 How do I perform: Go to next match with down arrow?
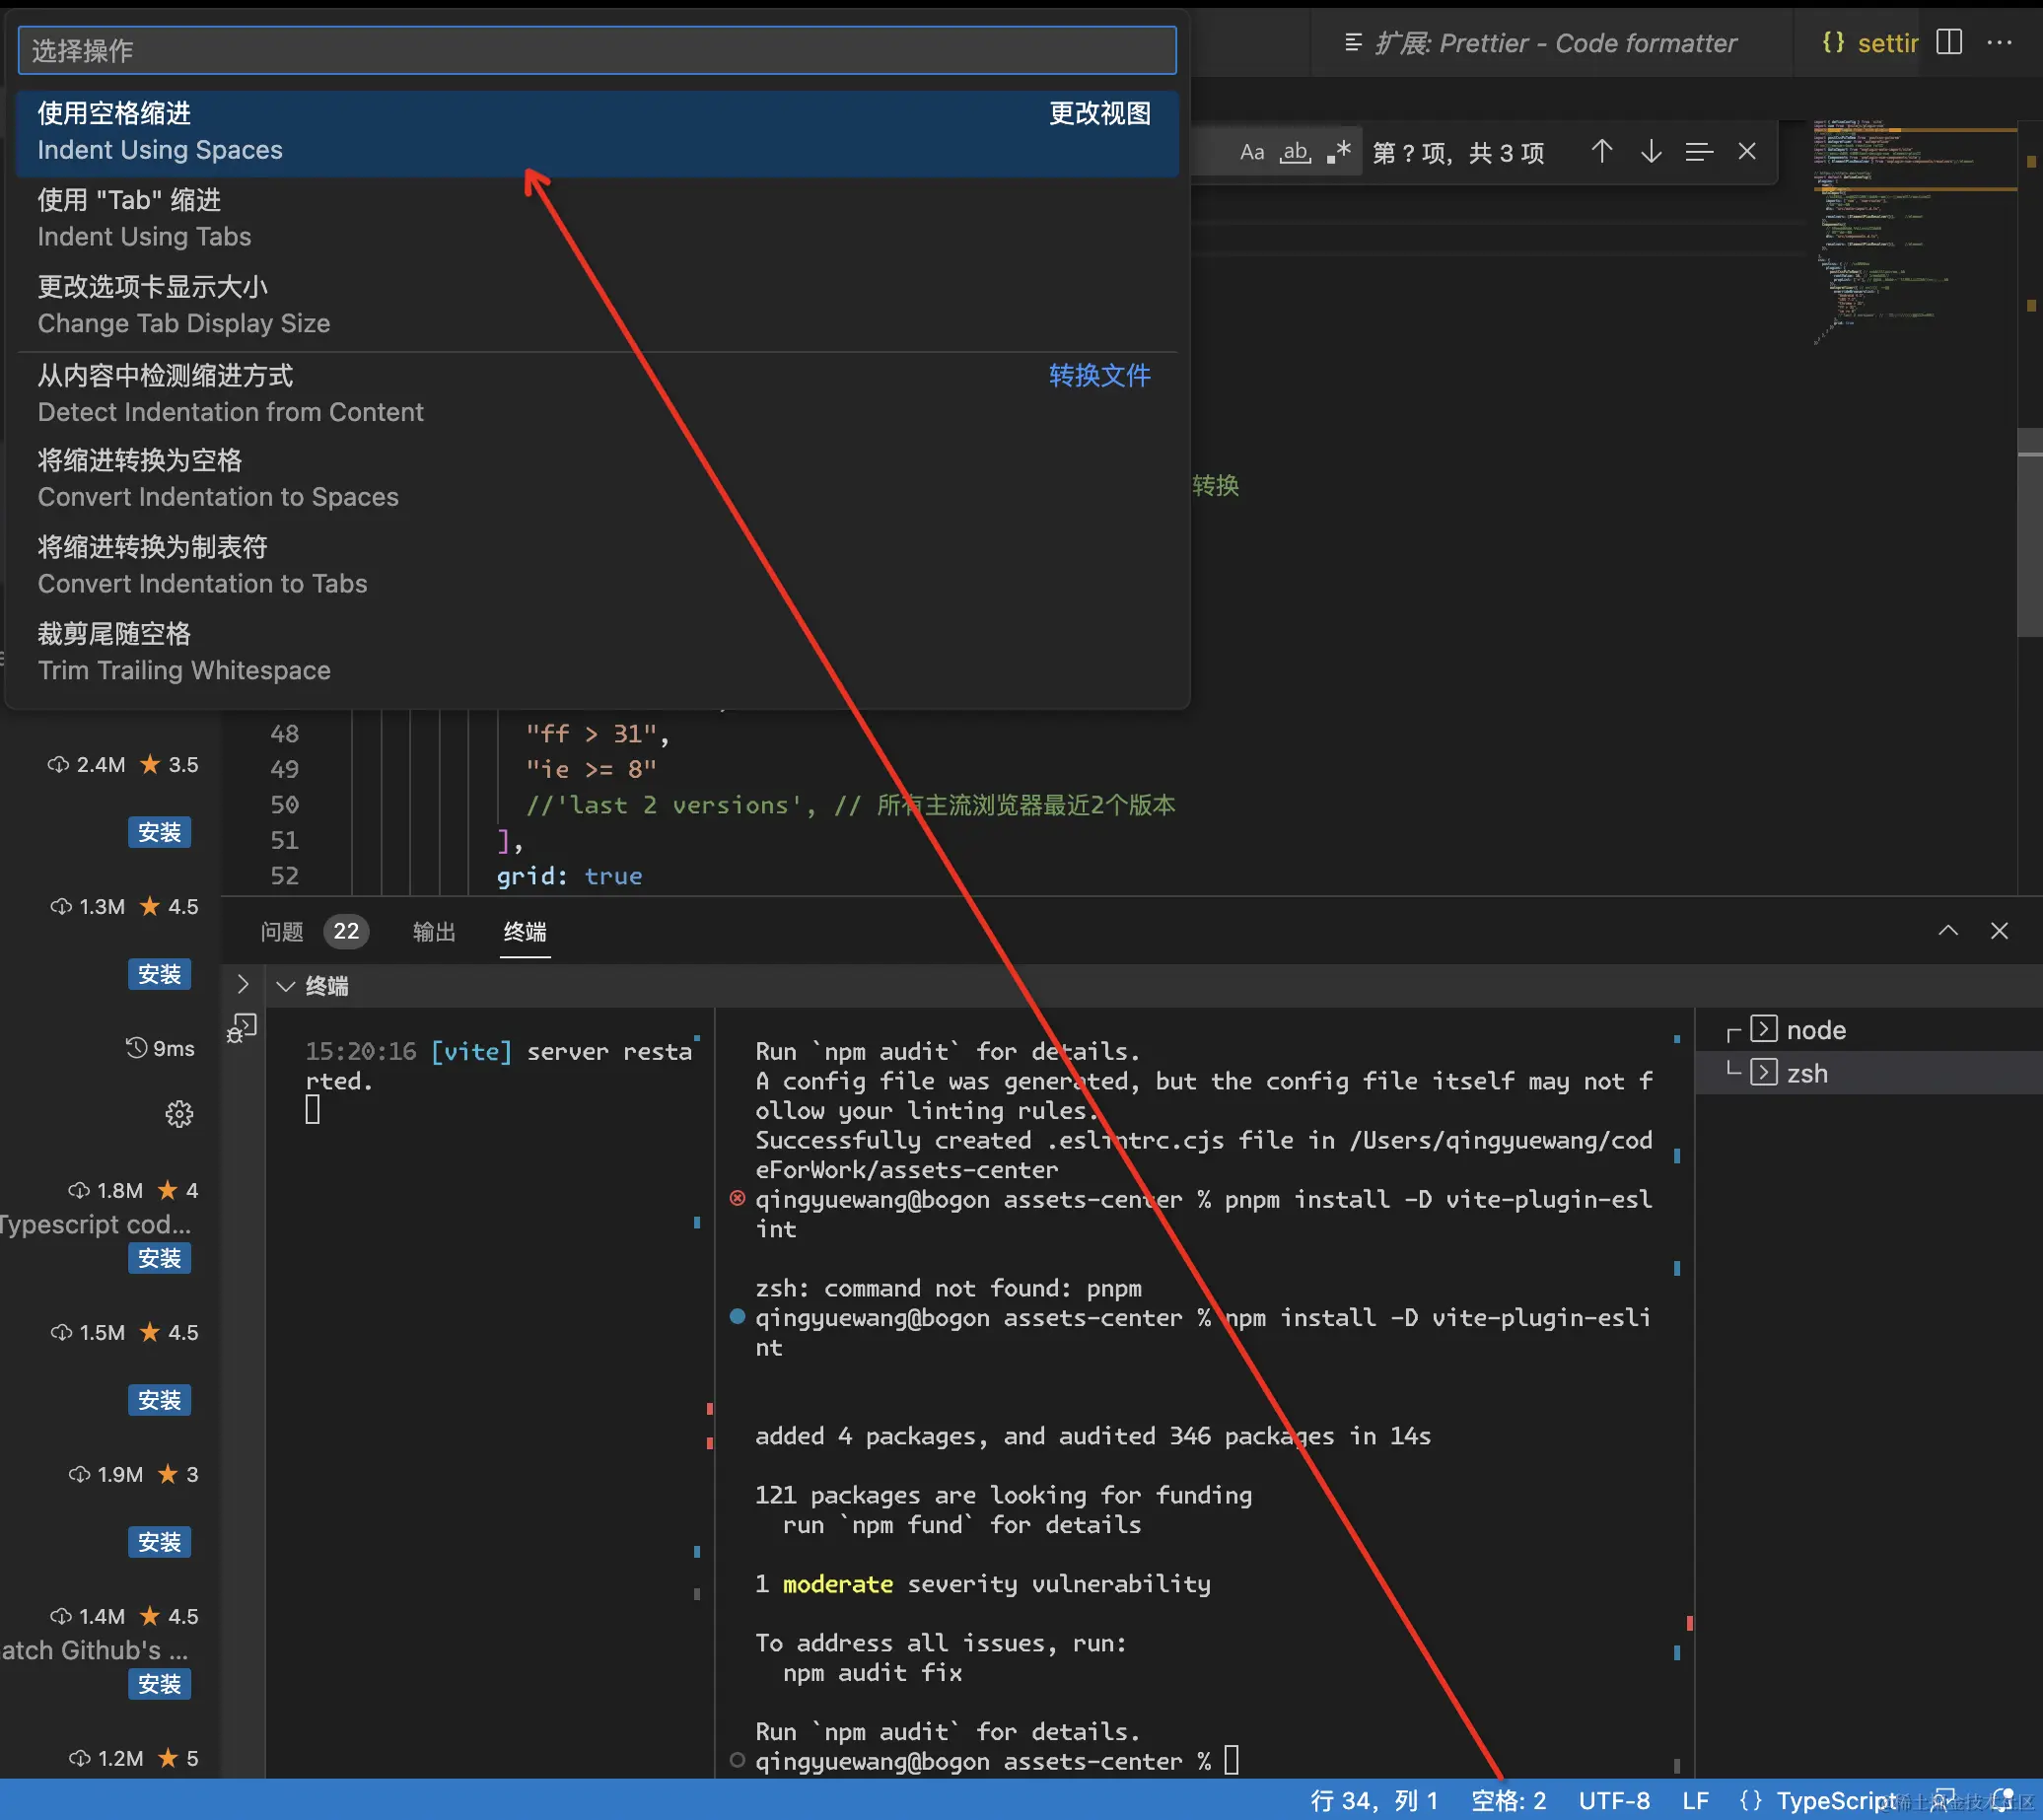tap(1651, 152)
